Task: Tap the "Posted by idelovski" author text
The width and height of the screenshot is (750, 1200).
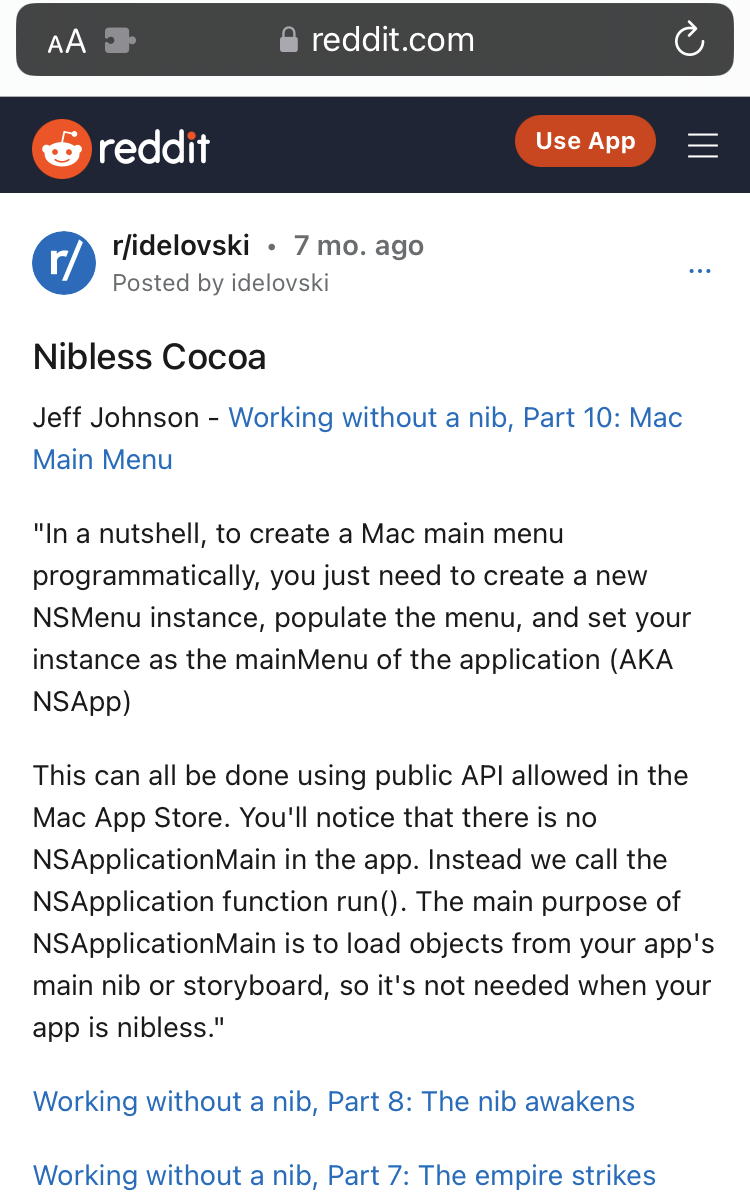Action: click(220, 283)
